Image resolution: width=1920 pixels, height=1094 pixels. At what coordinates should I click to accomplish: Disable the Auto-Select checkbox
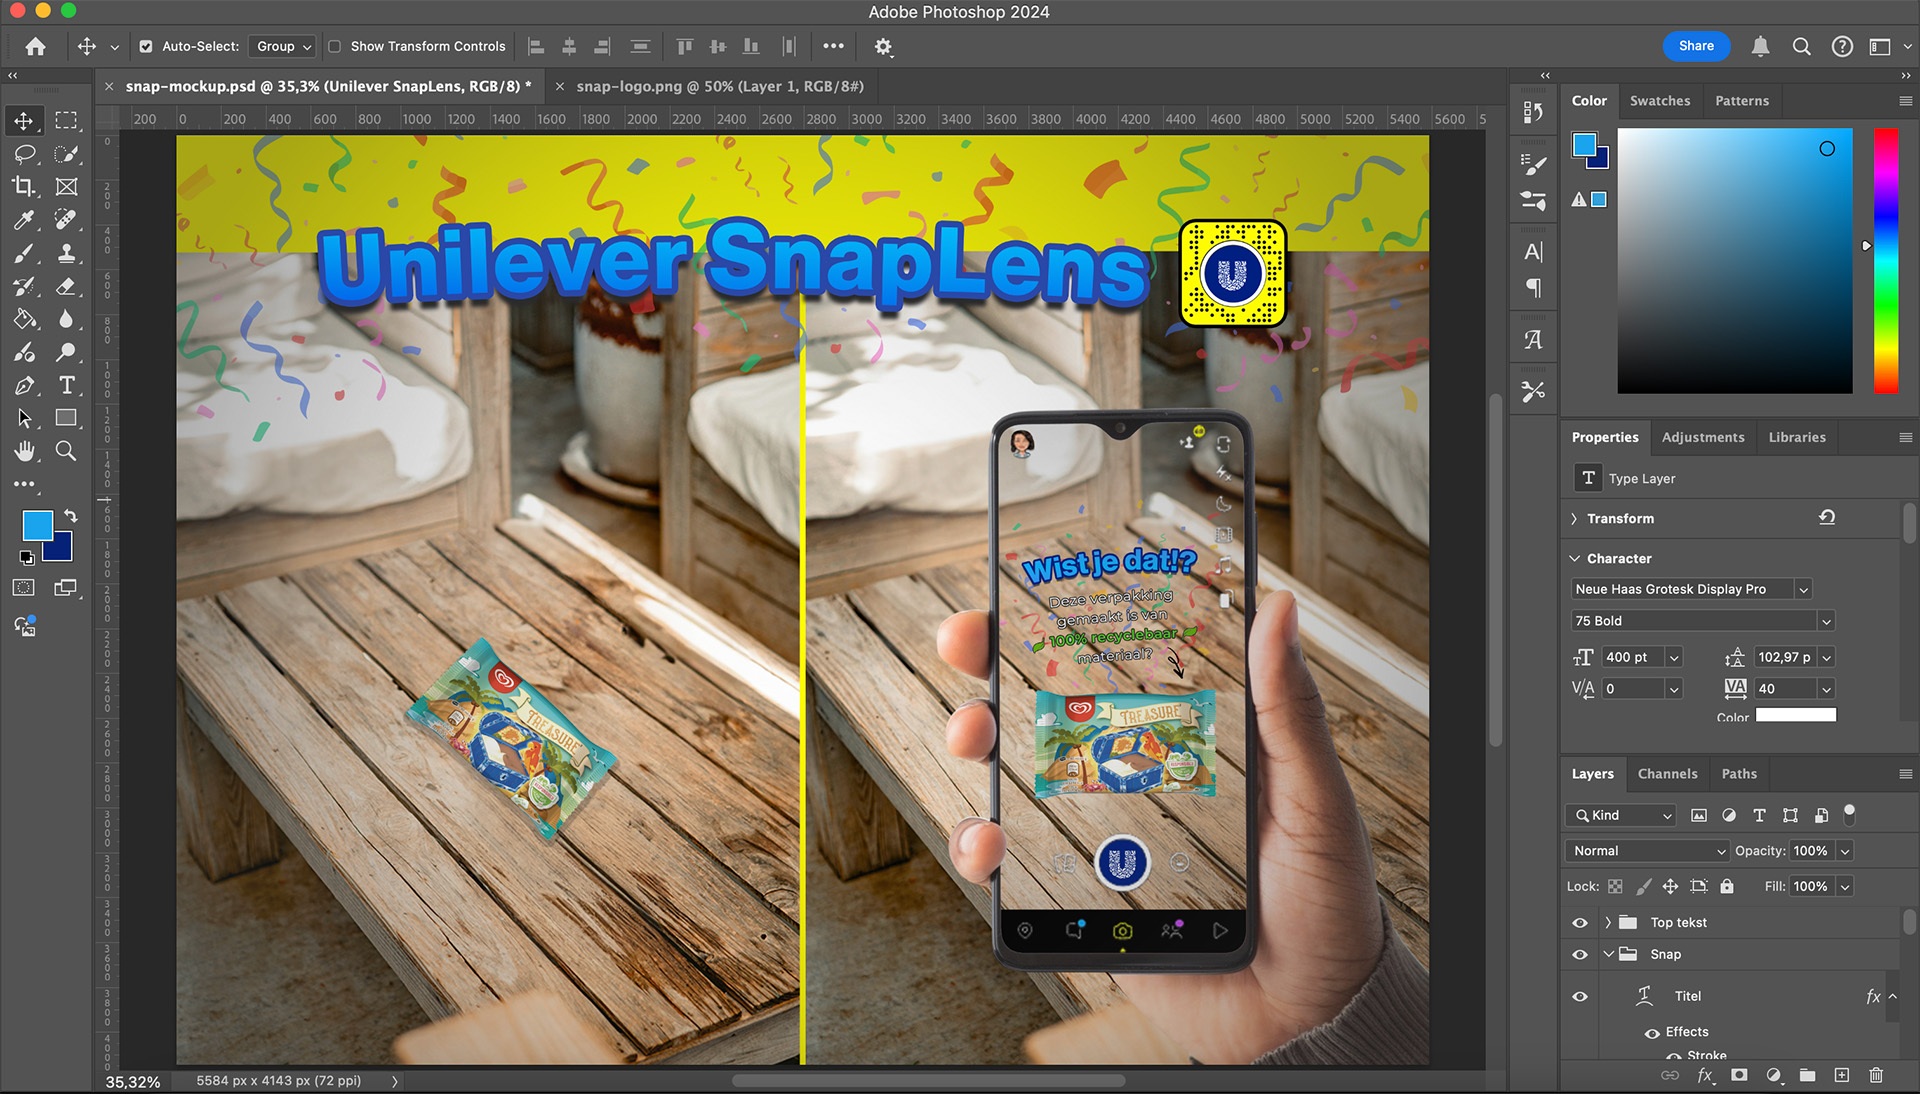(x=146, y=46)
